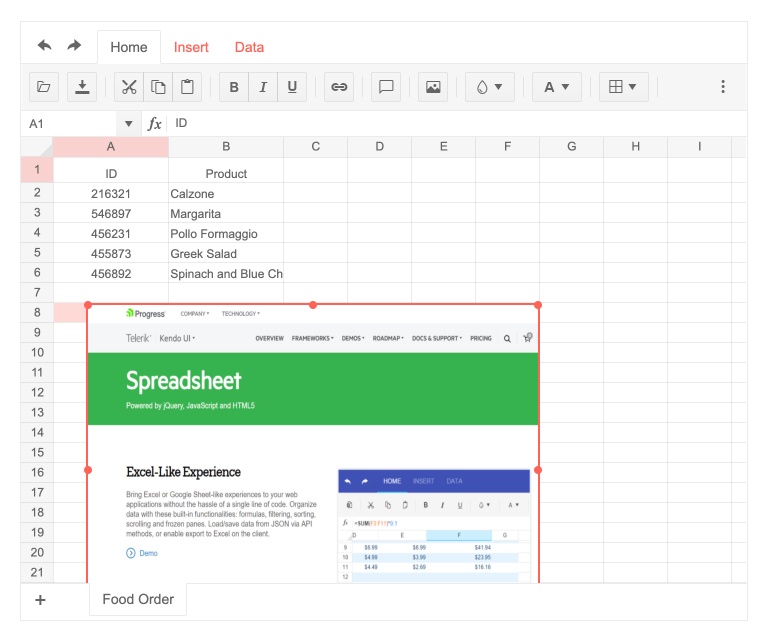The height and width of the screenshot is (641, 770).
Task: Click the Calzone cell
Action: pyautogui.click(x=226, y=193)
